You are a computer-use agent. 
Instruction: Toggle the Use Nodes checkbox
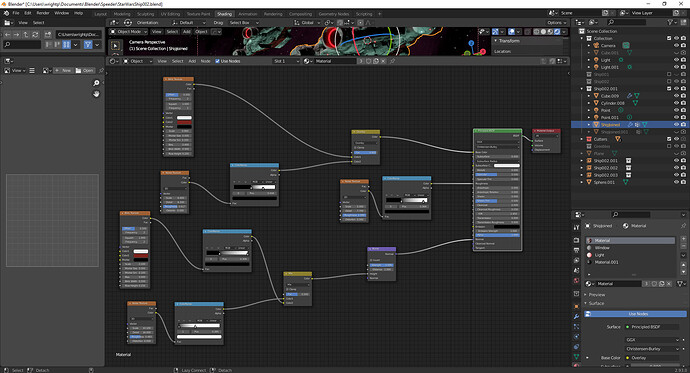point(217,61)
